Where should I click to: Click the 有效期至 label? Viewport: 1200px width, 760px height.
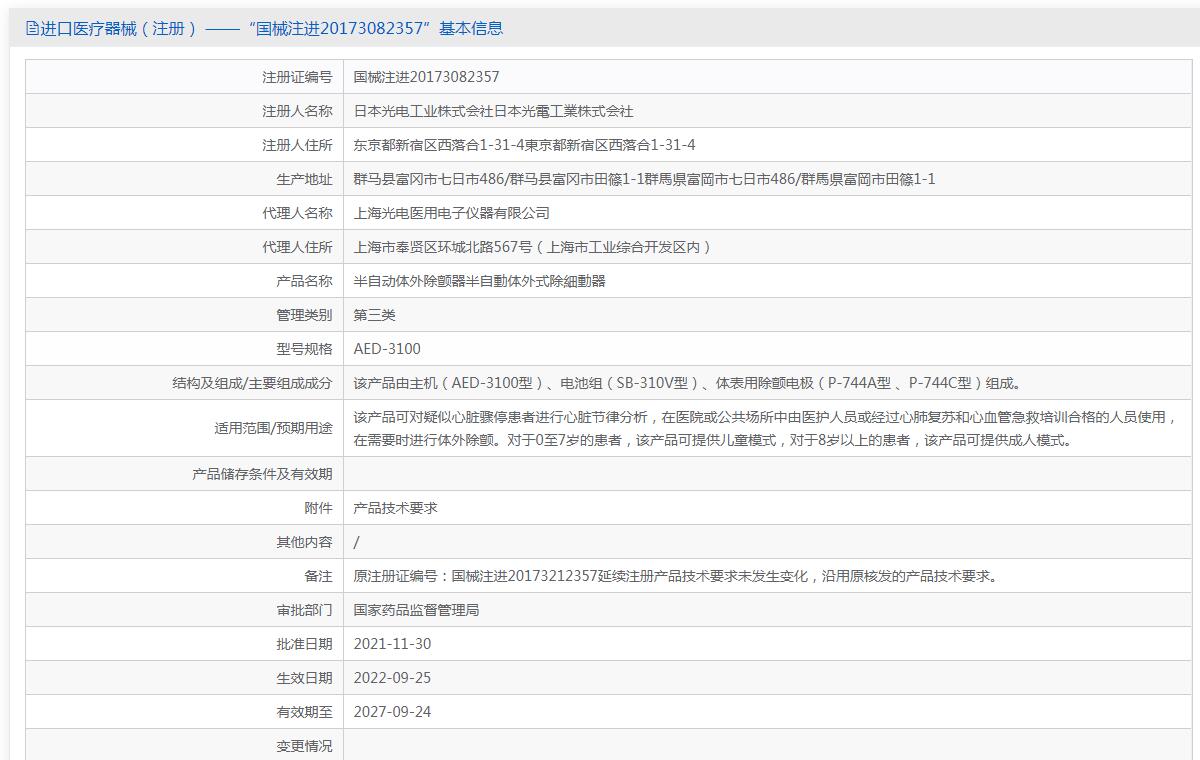[x=304, y=712]
